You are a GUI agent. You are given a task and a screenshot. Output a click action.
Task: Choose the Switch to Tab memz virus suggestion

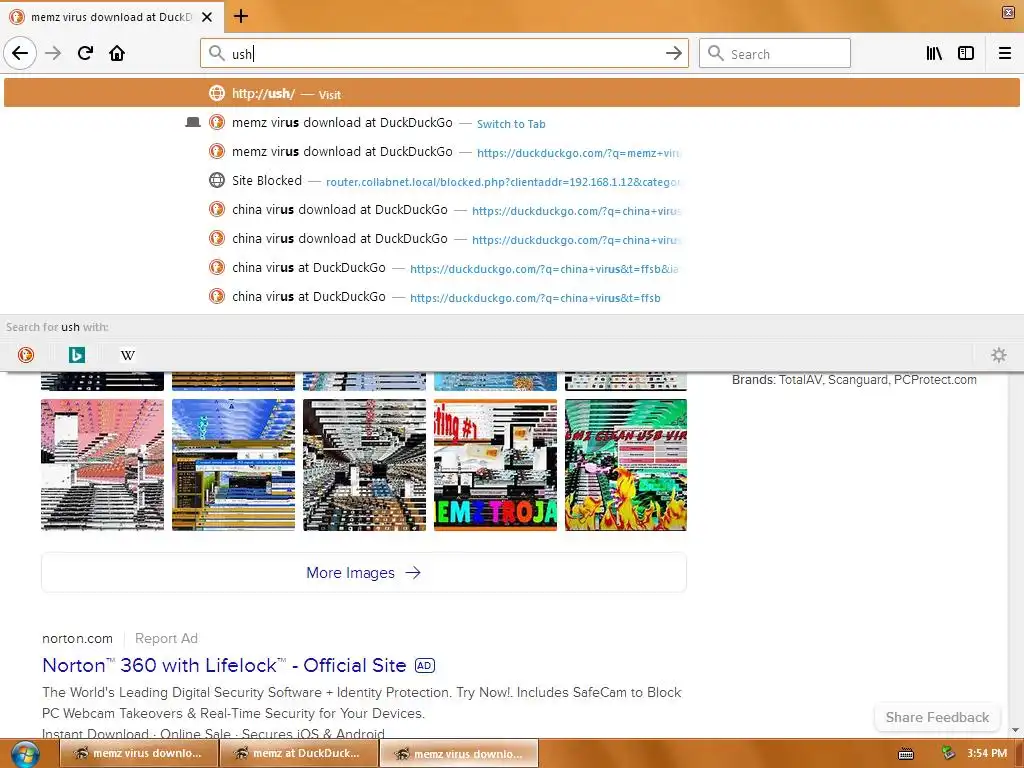point(511,123)
